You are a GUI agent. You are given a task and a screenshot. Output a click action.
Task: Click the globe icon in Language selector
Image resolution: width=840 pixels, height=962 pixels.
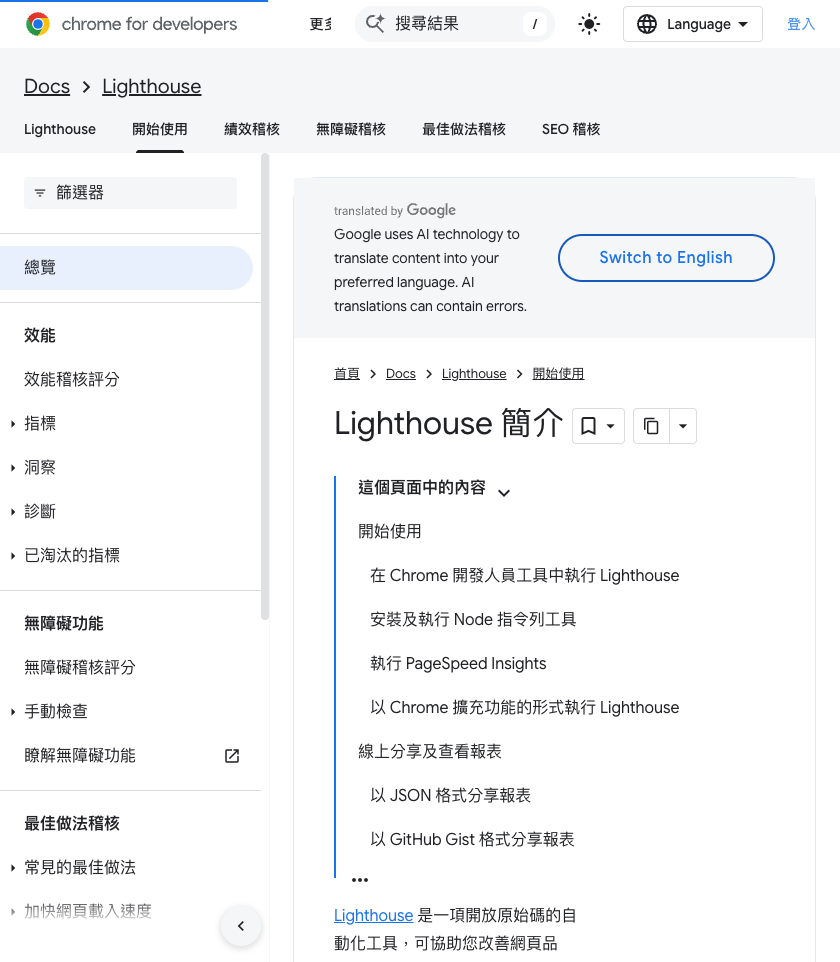647,24
